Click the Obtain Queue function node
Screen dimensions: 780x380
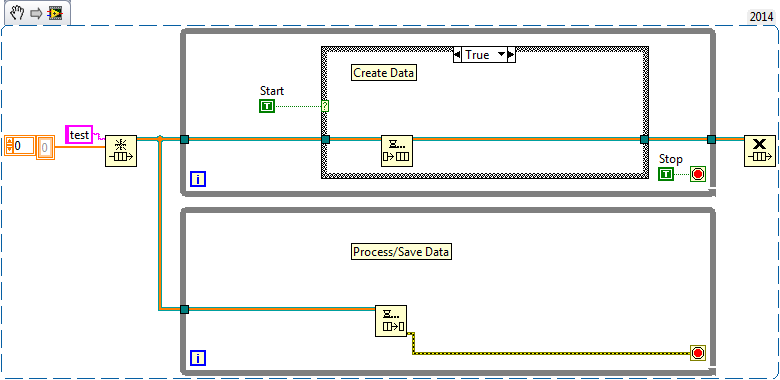coord(121,150)
